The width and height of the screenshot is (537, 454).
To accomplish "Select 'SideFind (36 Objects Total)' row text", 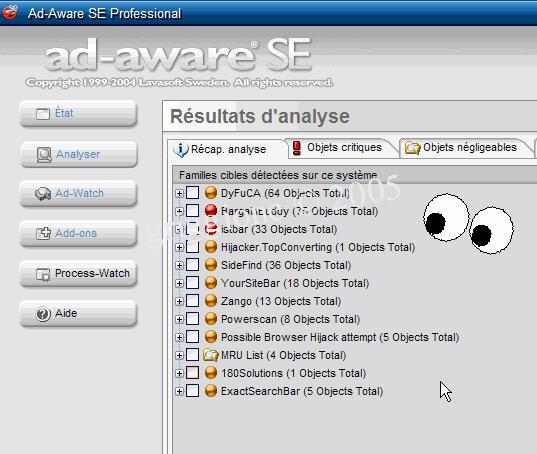I will pyautogui.click(x=286, y=265).
